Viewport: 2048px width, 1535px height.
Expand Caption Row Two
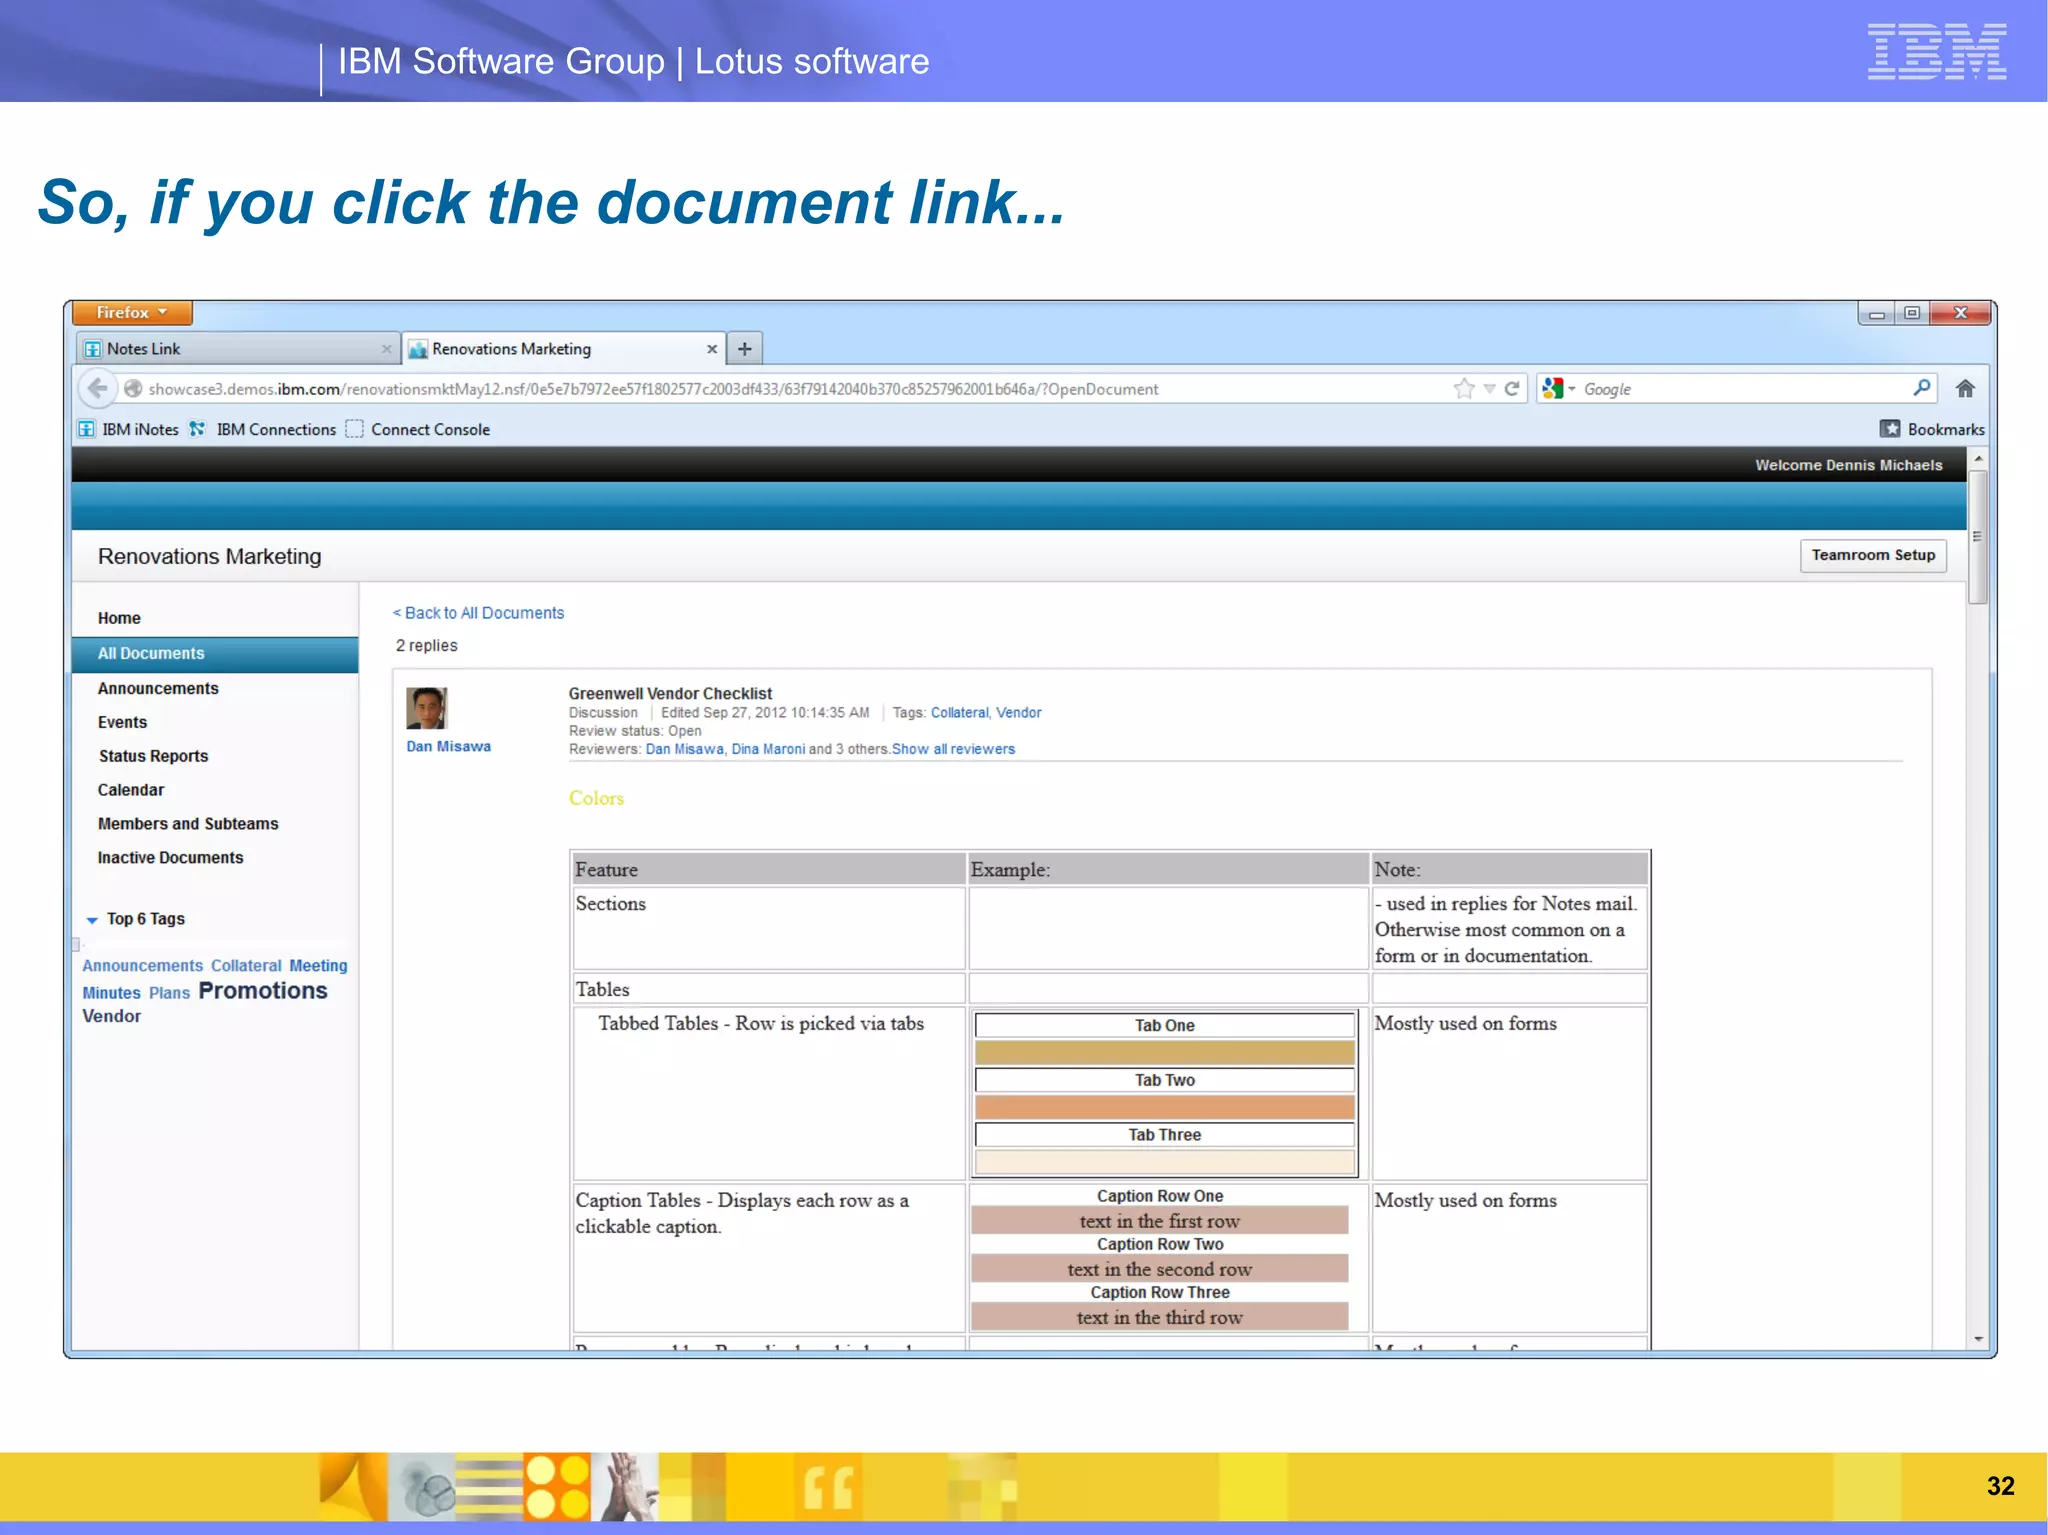1160,1244
